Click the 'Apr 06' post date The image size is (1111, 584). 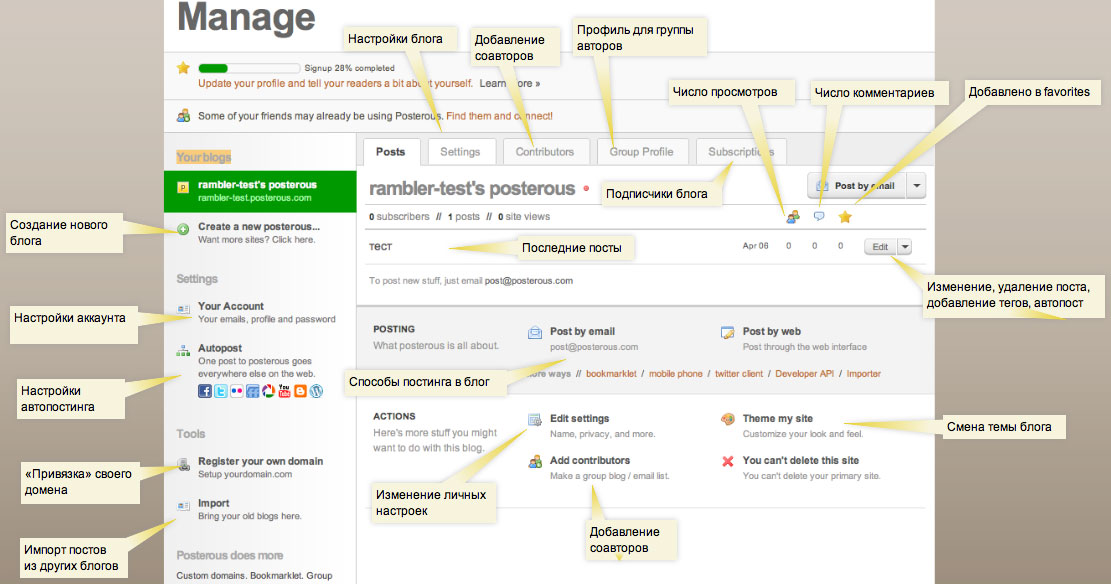pos(755,246)
